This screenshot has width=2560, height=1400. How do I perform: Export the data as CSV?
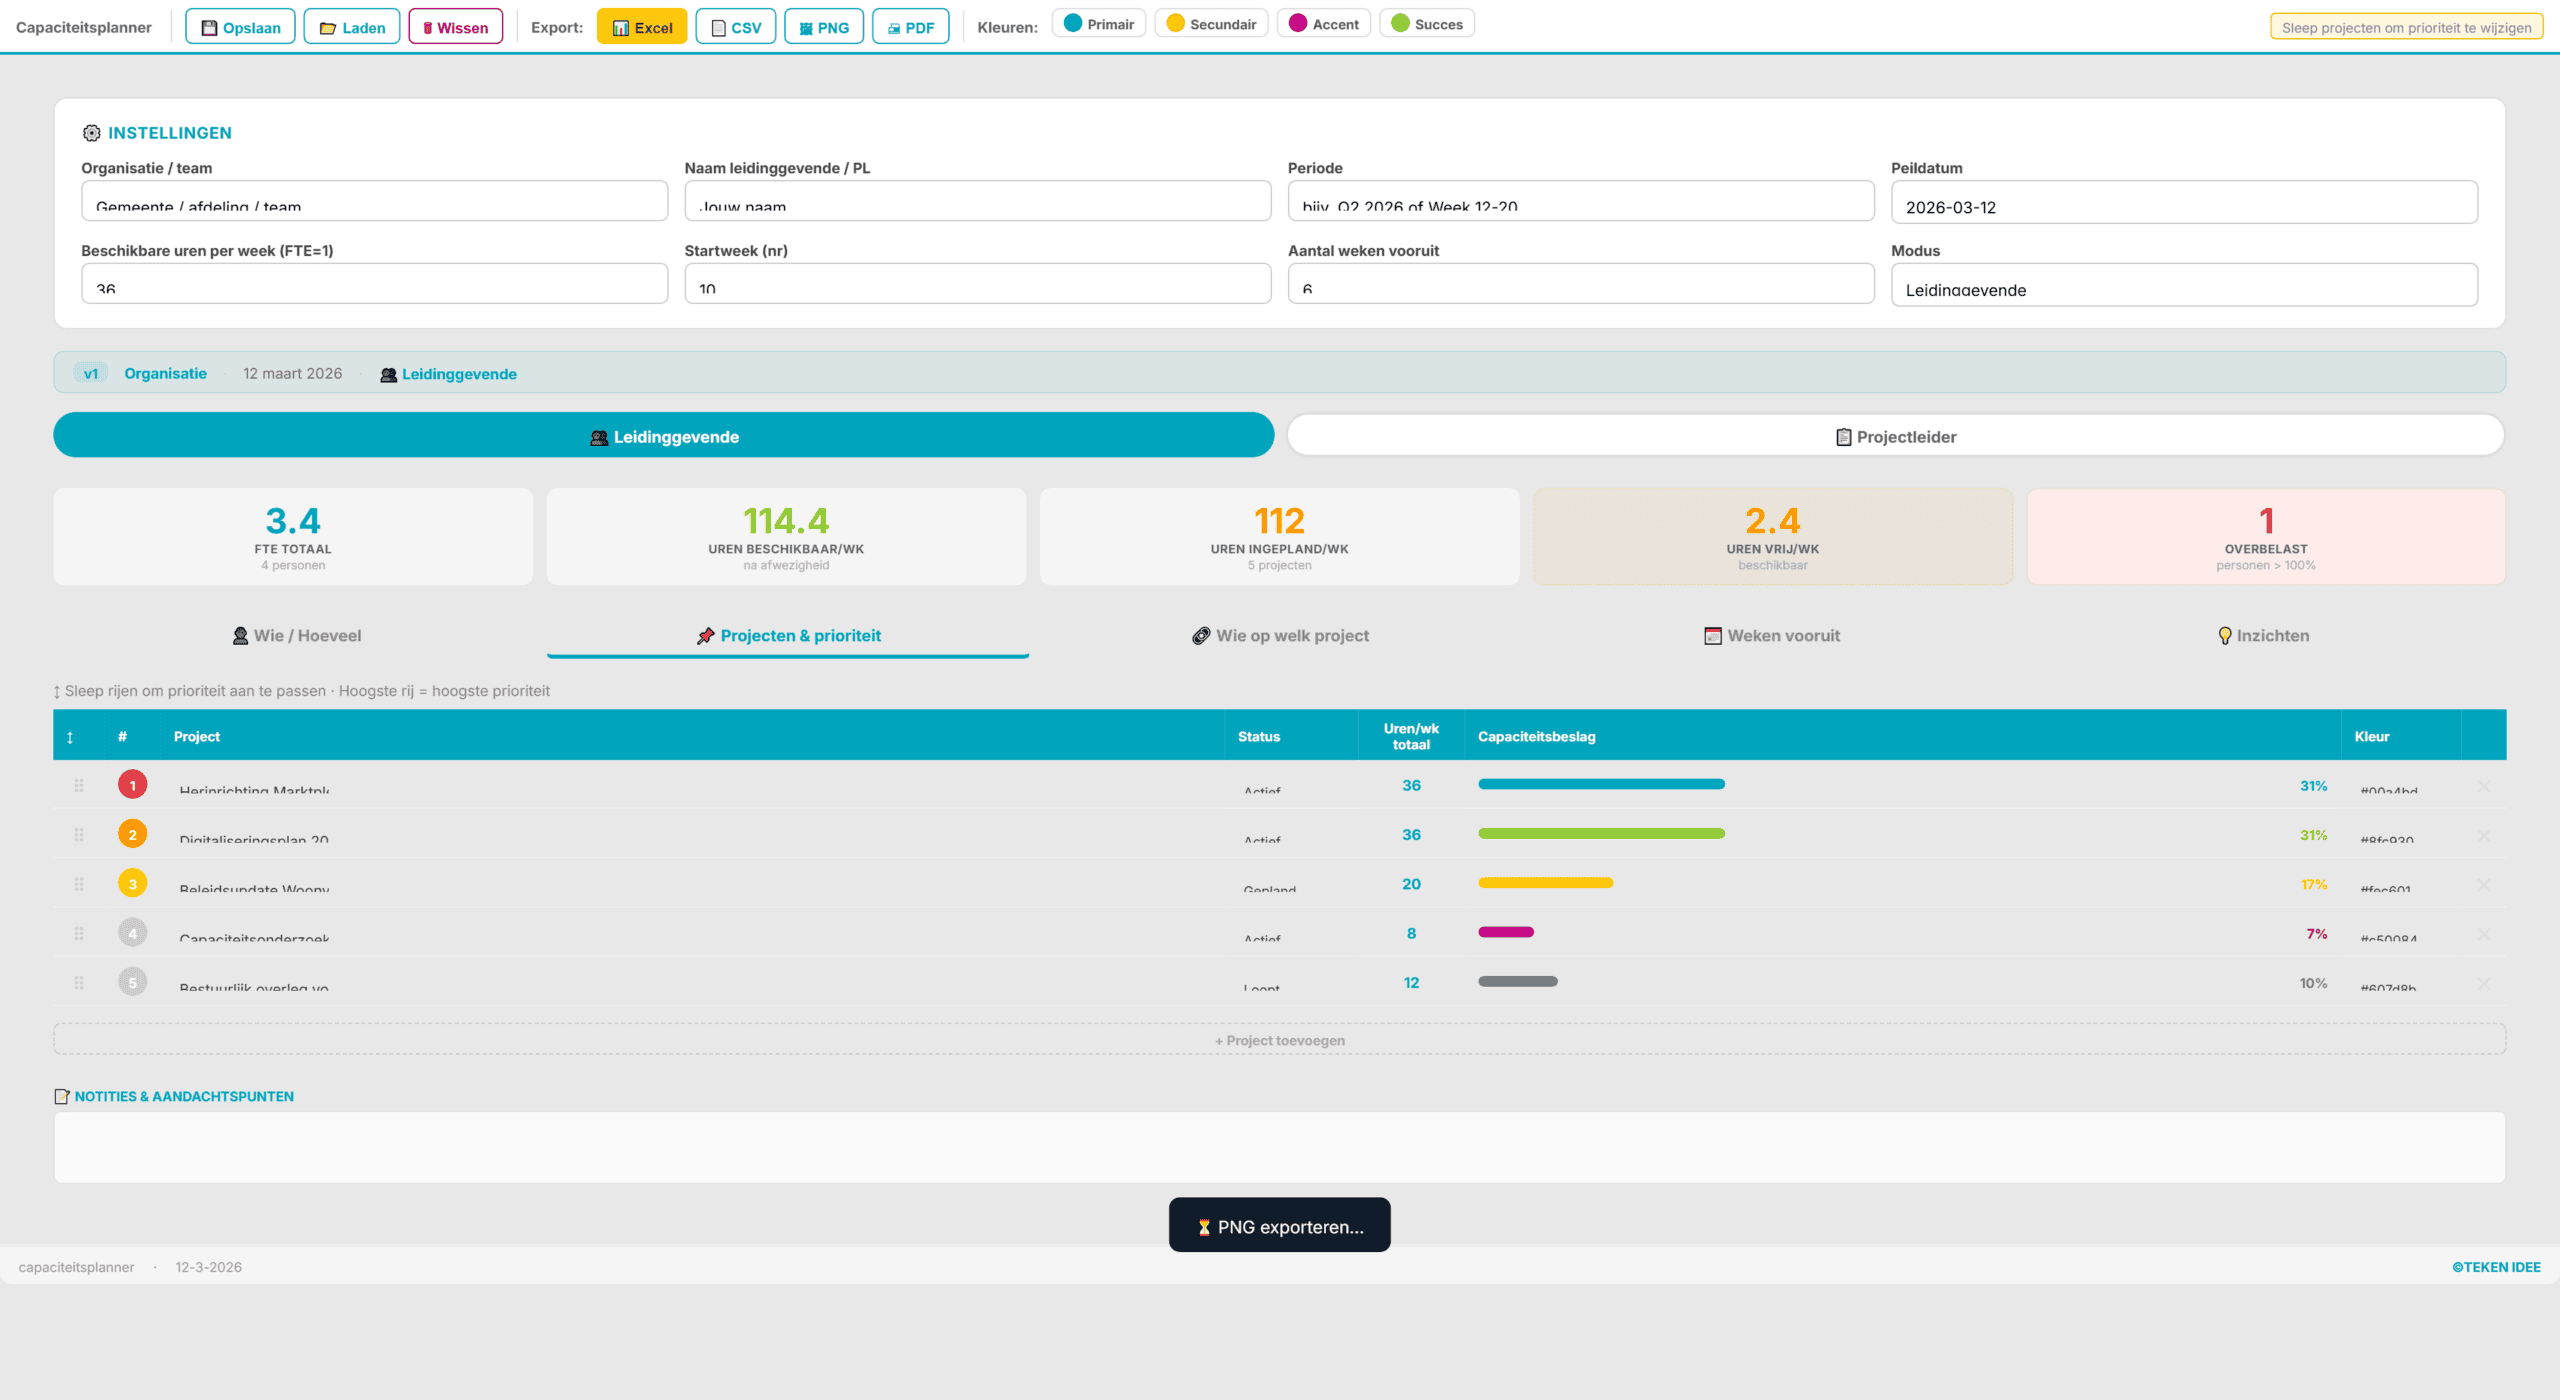[736, 26]
